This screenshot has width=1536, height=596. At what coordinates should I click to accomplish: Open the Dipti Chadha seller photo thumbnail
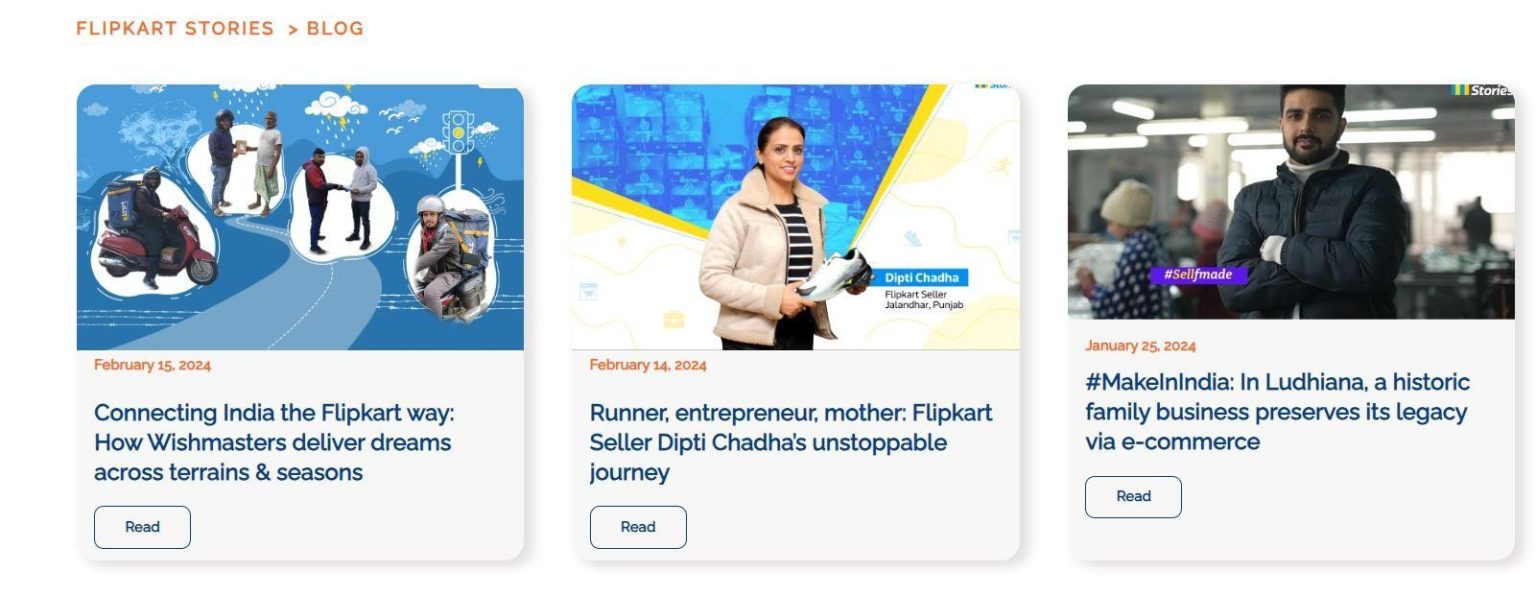tap(796, 217)
